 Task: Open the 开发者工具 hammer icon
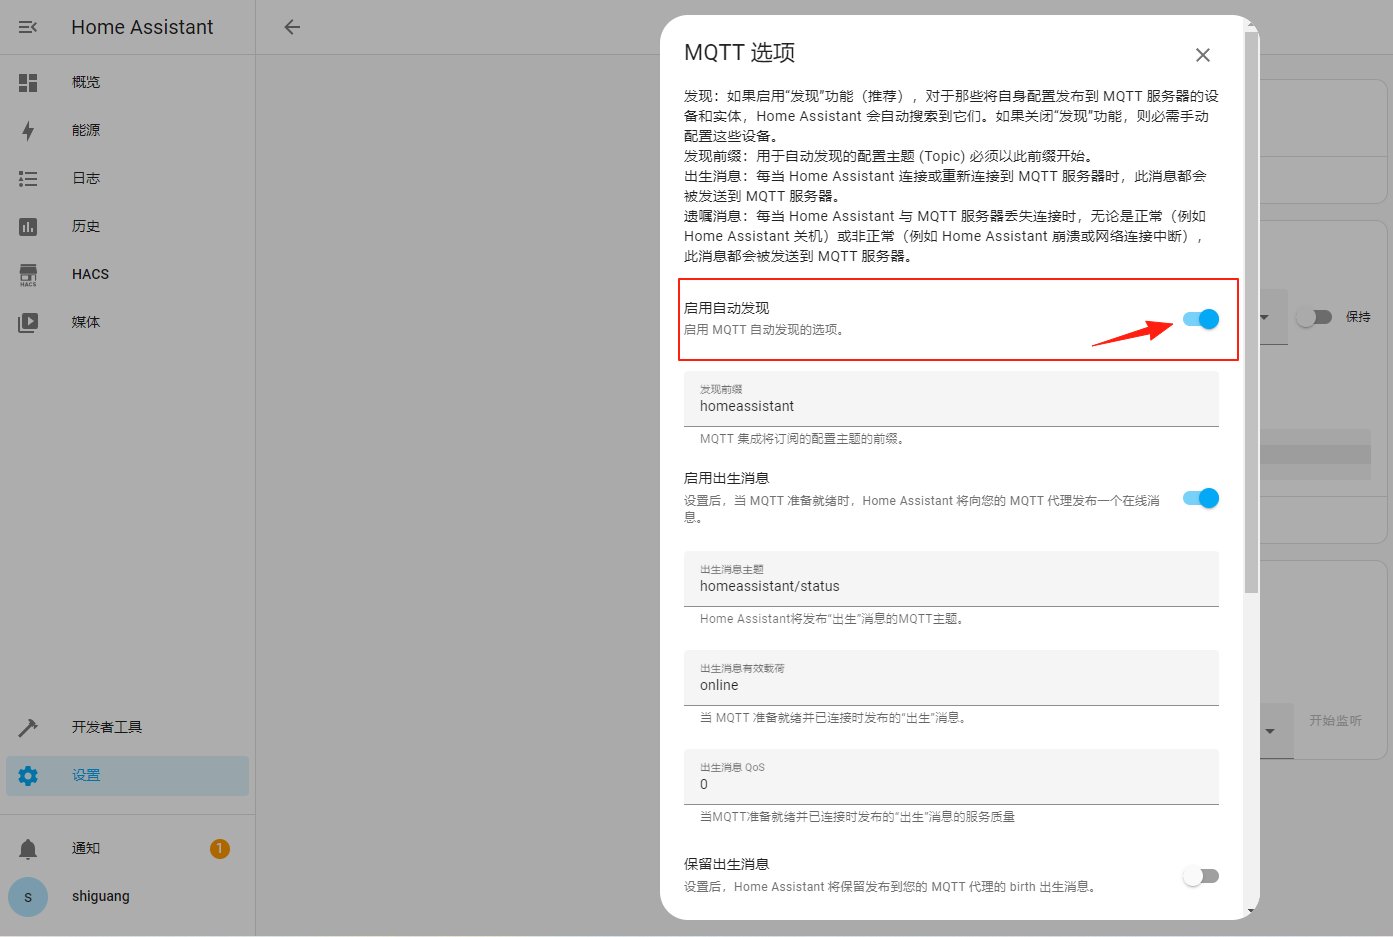click(x=28, y=727)
